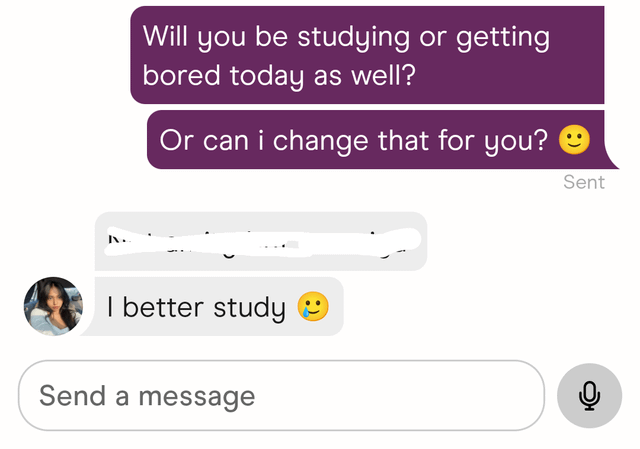Click the word "getting" in top message

[x=503, y=38]
